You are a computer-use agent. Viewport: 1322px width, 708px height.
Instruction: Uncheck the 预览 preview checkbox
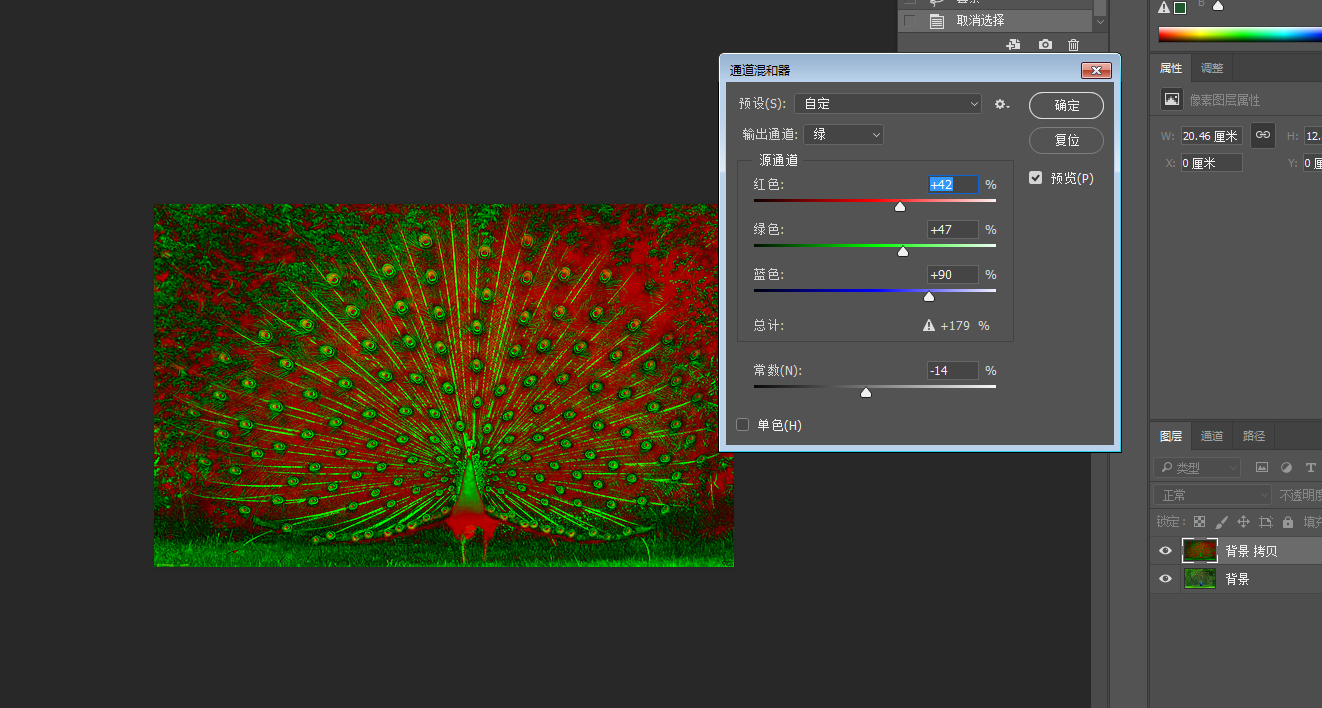click(1036, 178)
